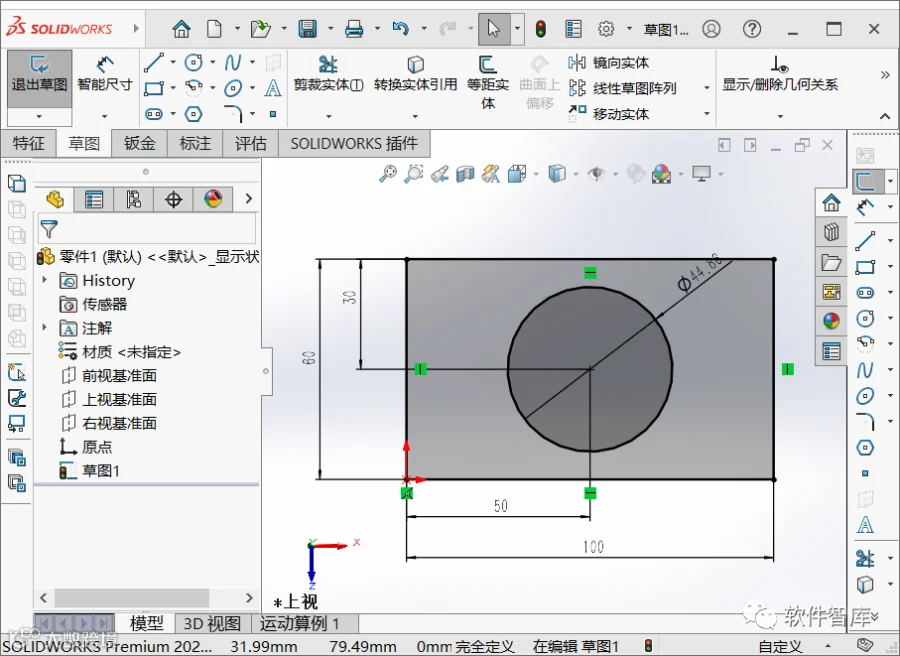Click the tree filter funnel field
The width and height of the screenshot is (900, 656).
(147, 229)
